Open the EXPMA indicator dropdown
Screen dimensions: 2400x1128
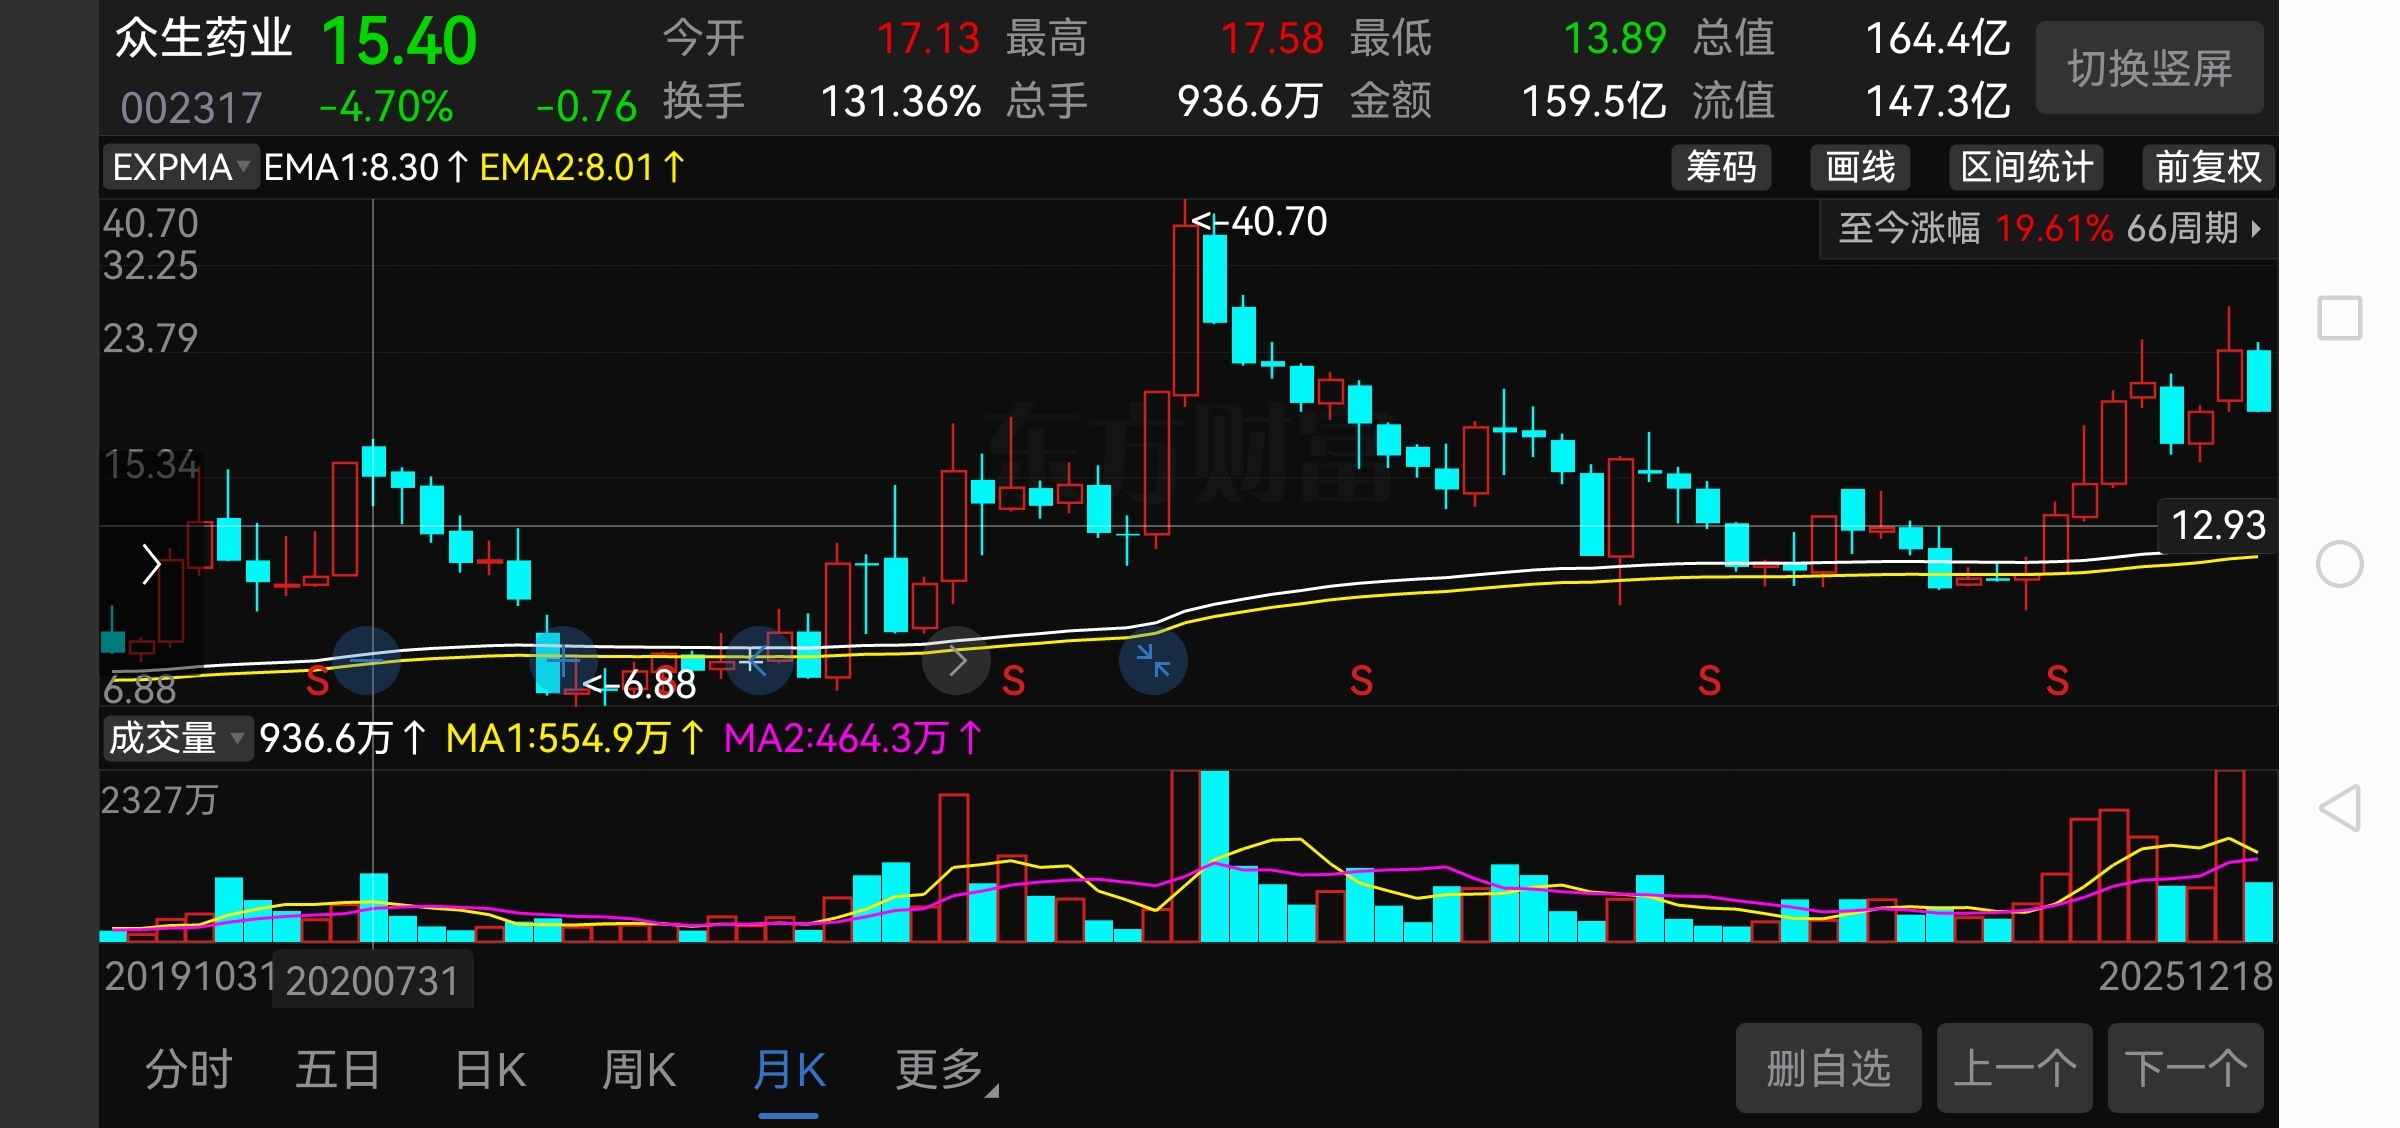point(181,167)
